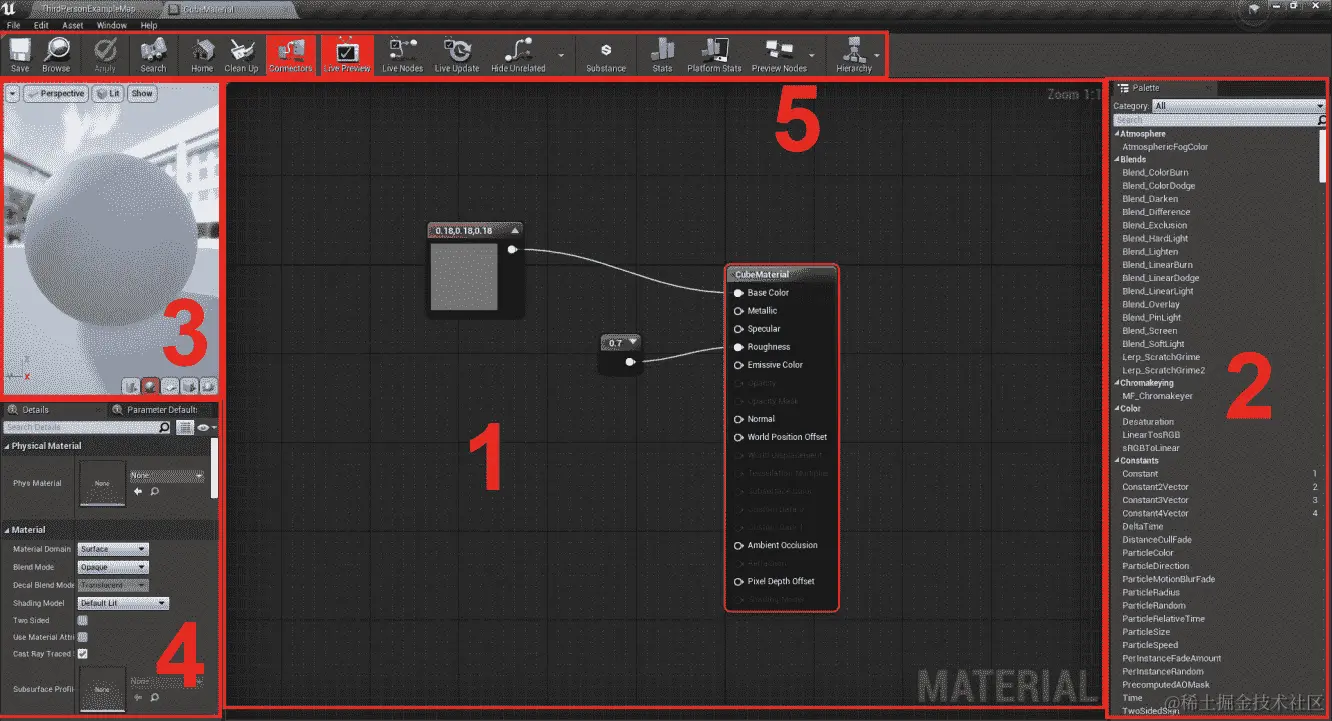The image size is (1332, 721).
Task: Set preview mesh to cube shape
Action: [189, 385]
